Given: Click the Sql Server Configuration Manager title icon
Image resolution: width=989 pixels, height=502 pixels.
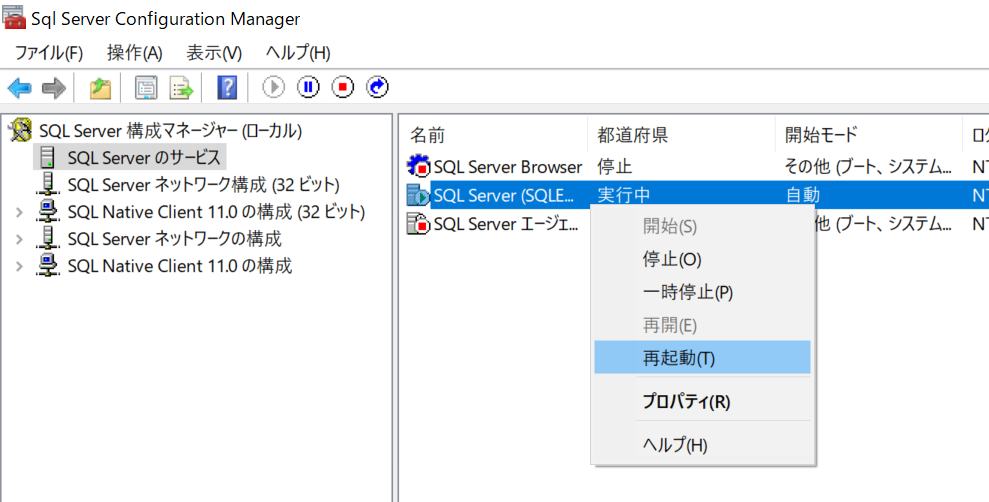Looking at the screenshot, I should 15,17.
